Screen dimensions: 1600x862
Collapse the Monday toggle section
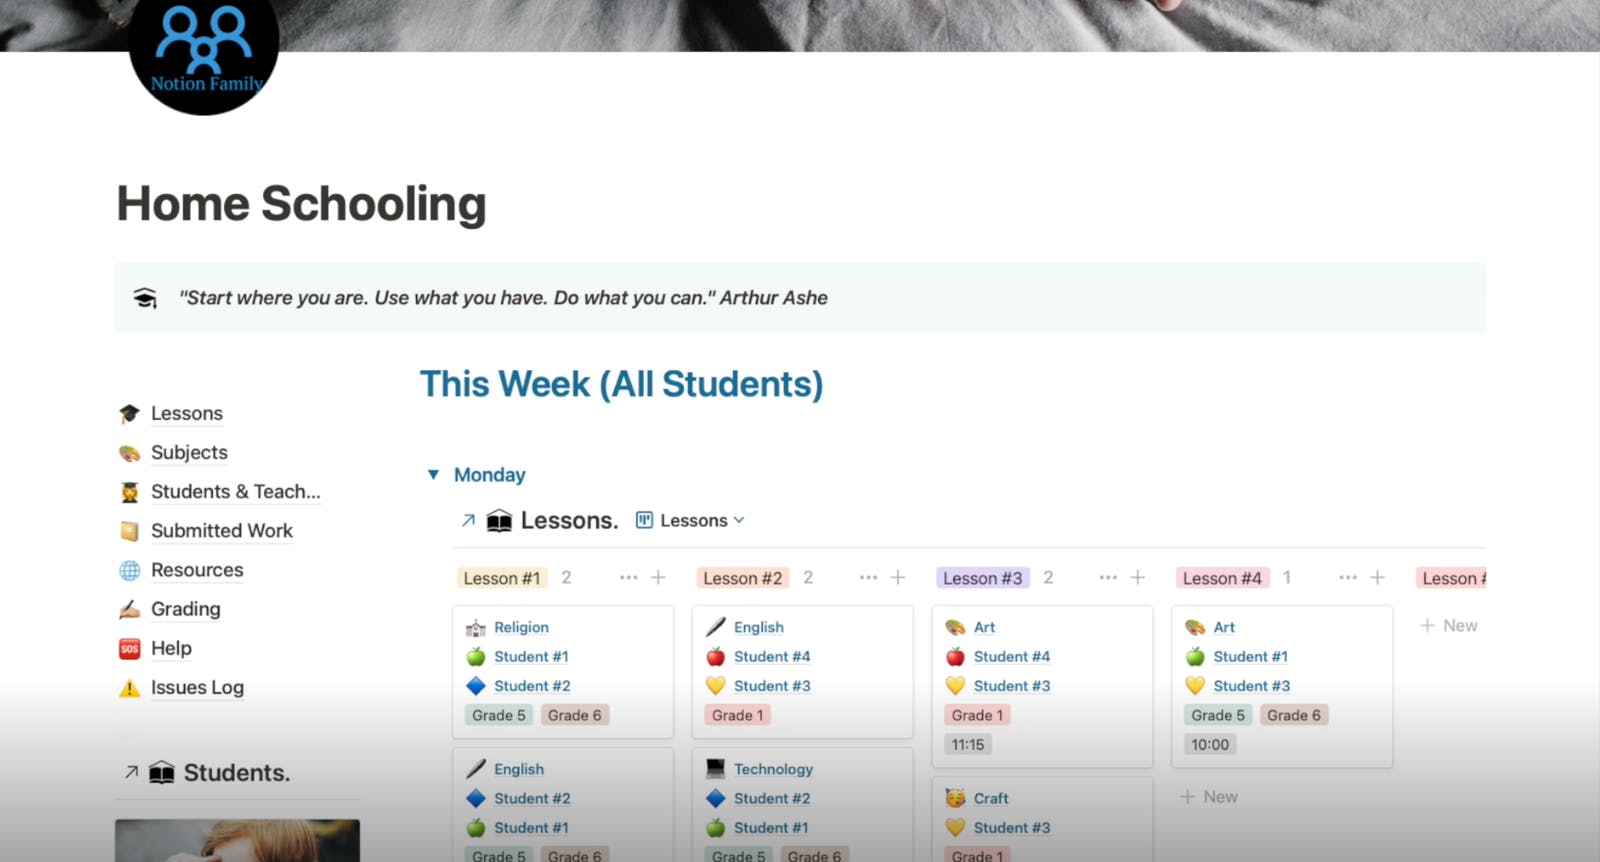click(433, 475)
